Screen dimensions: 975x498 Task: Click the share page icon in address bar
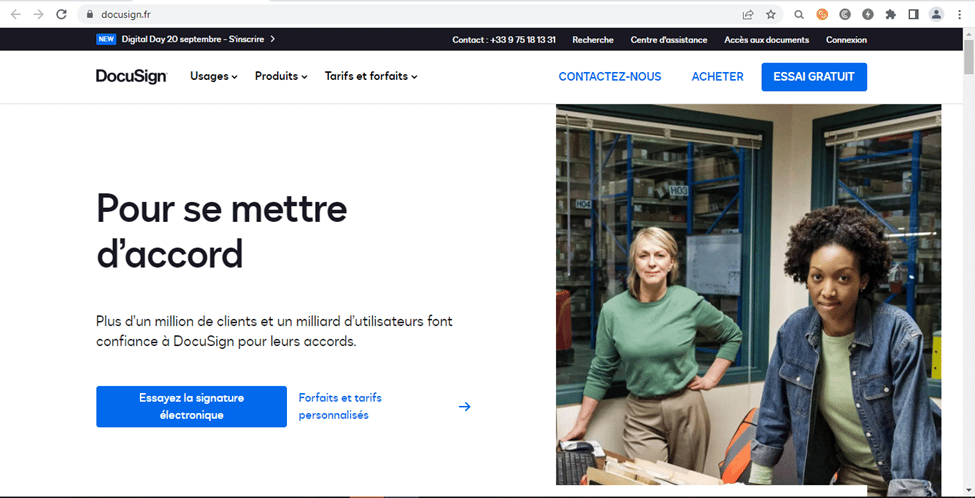pyautogui.click(x=748, y=14)
